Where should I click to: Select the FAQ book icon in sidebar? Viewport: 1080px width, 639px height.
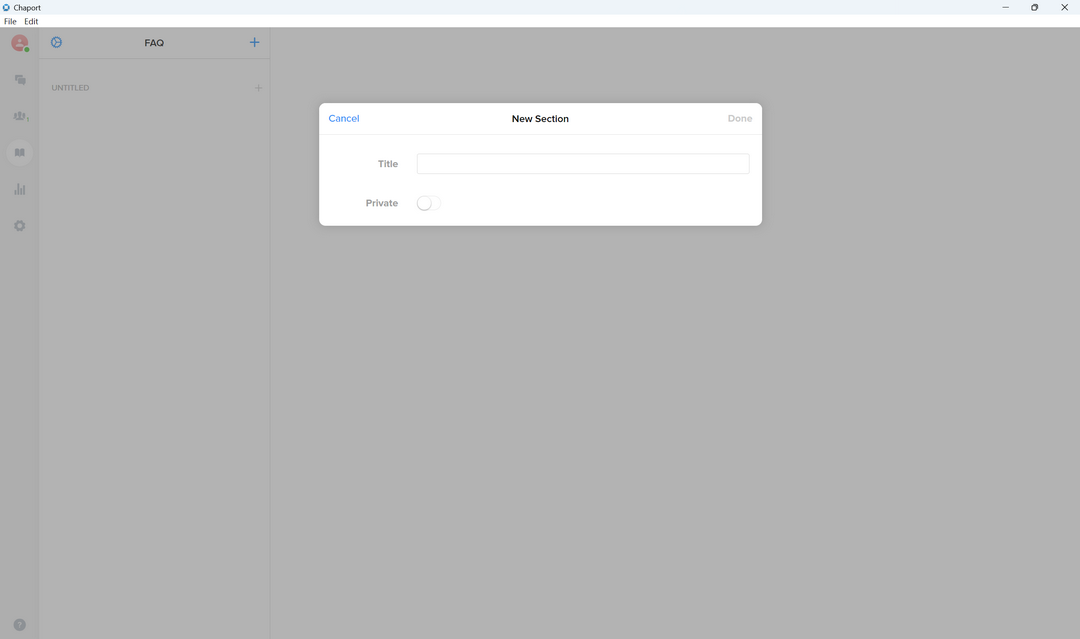(x=20, y=153)
